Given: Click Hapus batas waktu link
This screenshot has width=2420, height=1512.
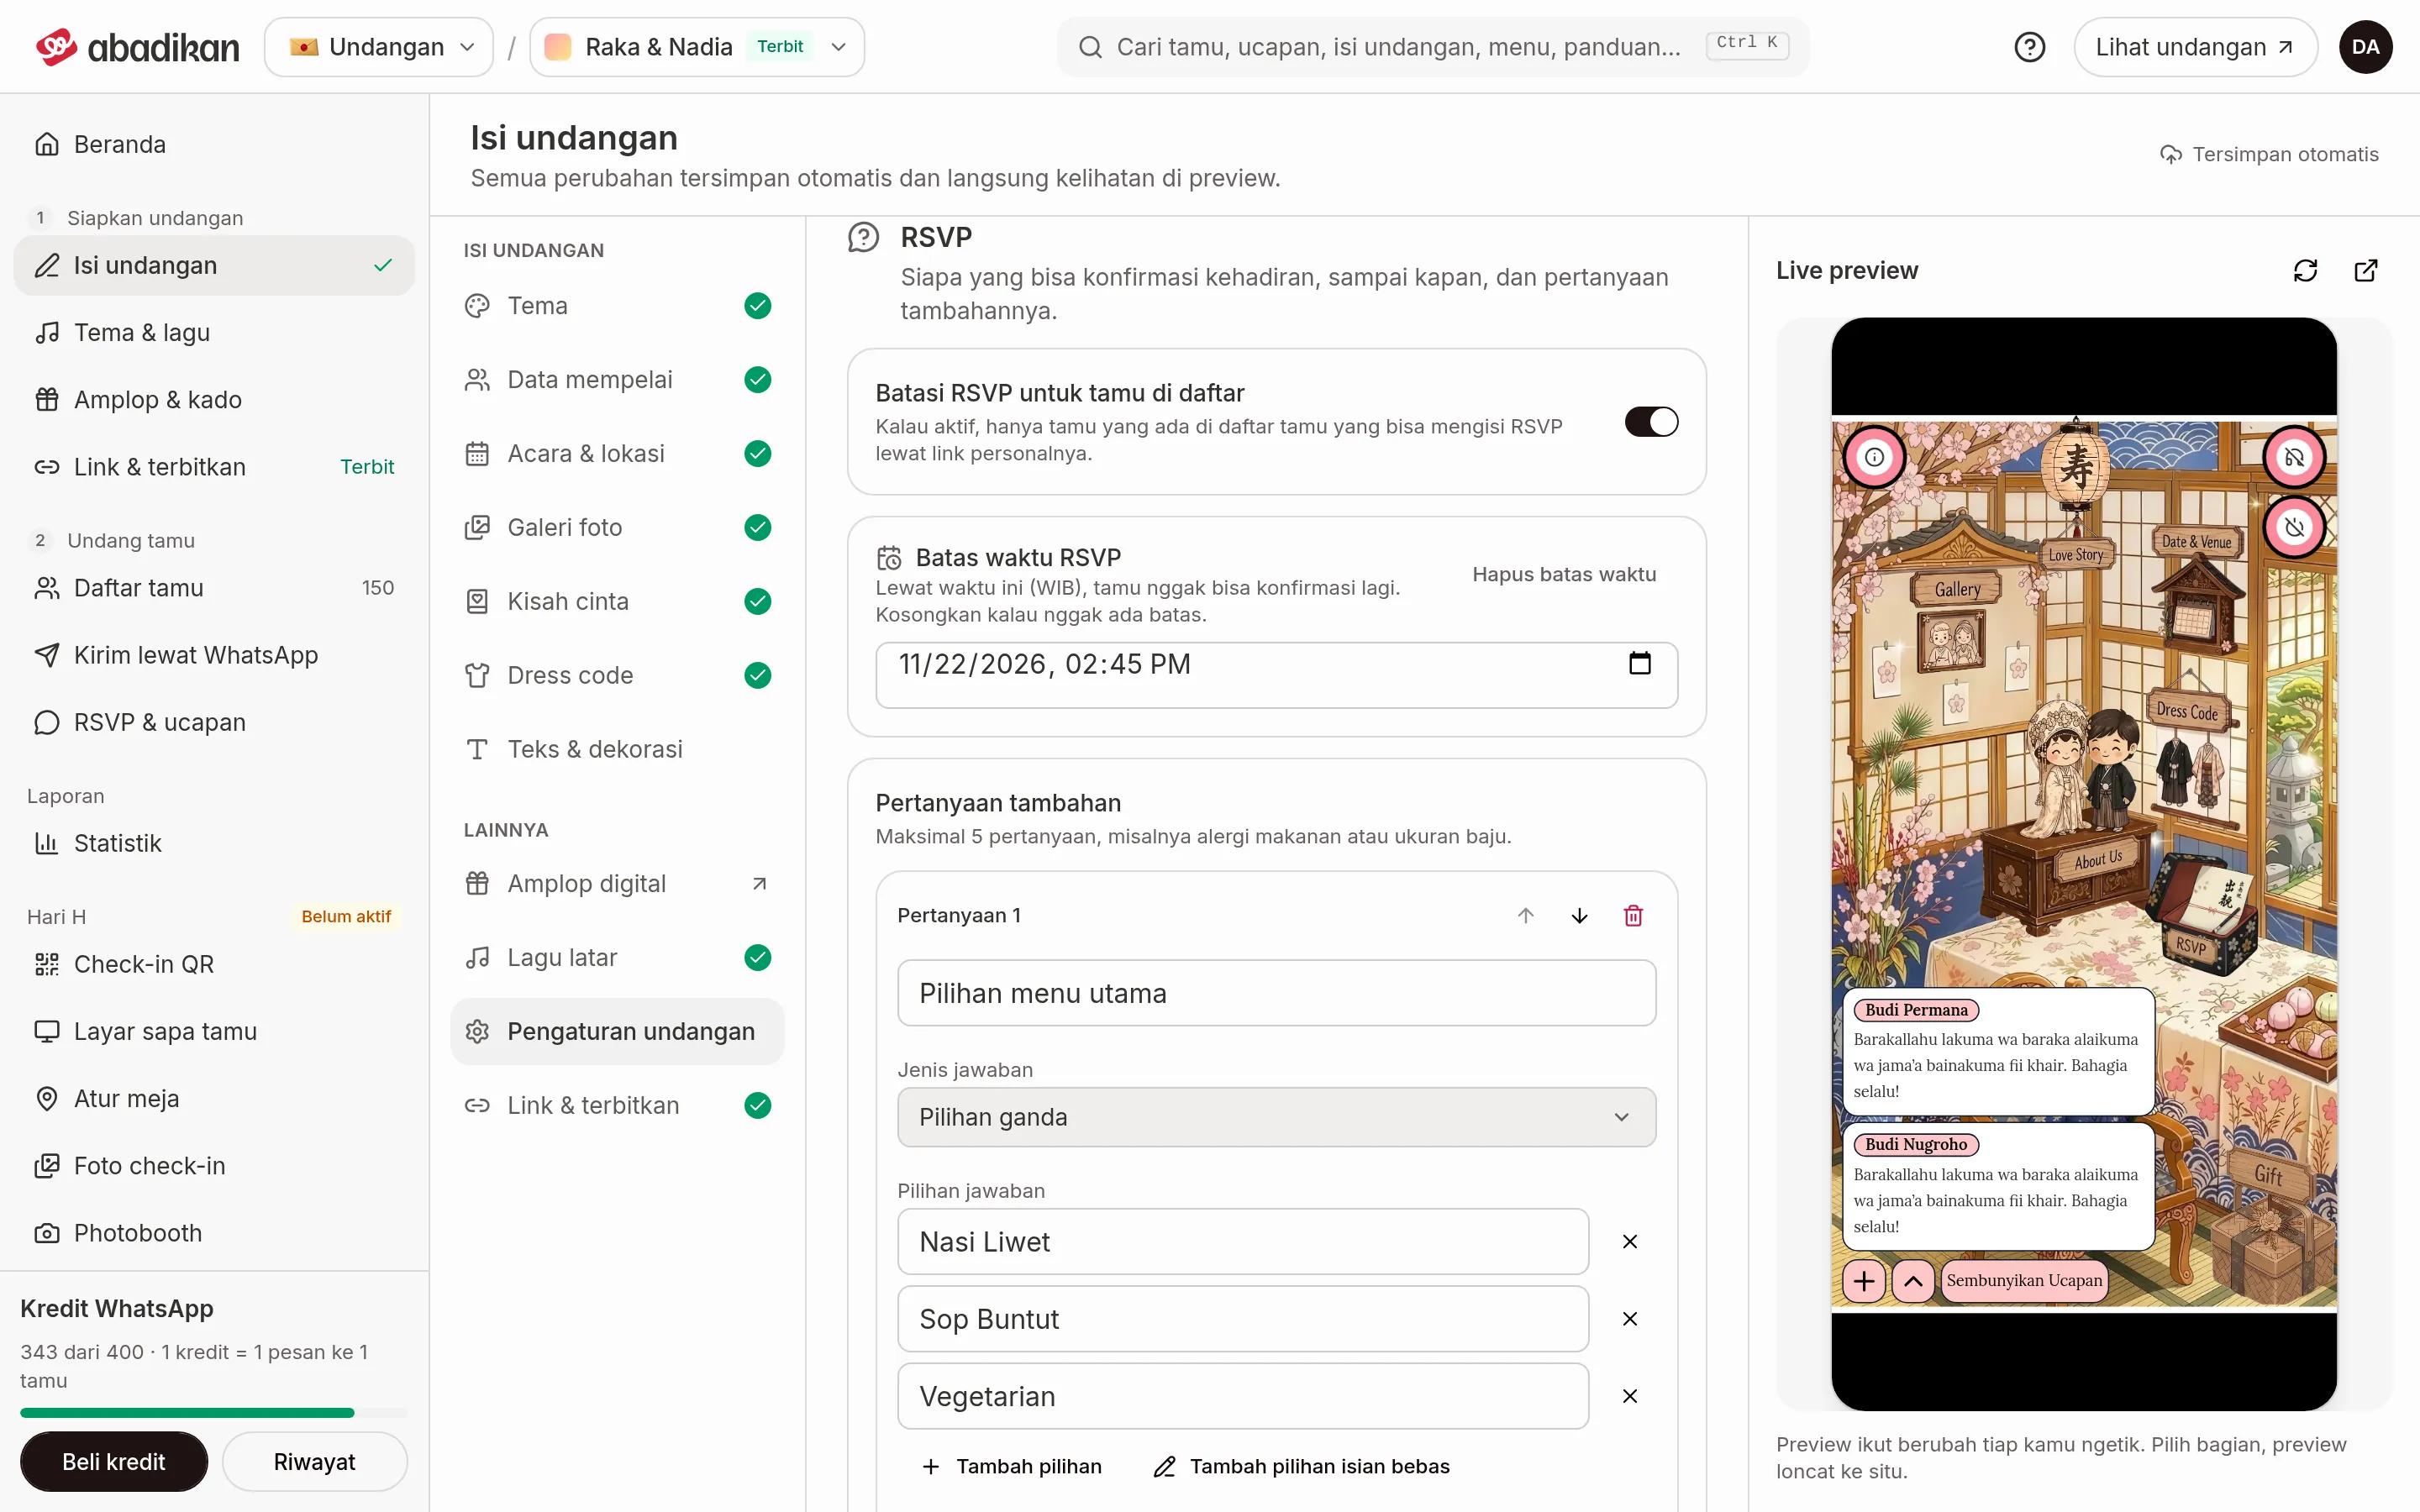Looking at the screenshot, I should [x=1564, y=574].
